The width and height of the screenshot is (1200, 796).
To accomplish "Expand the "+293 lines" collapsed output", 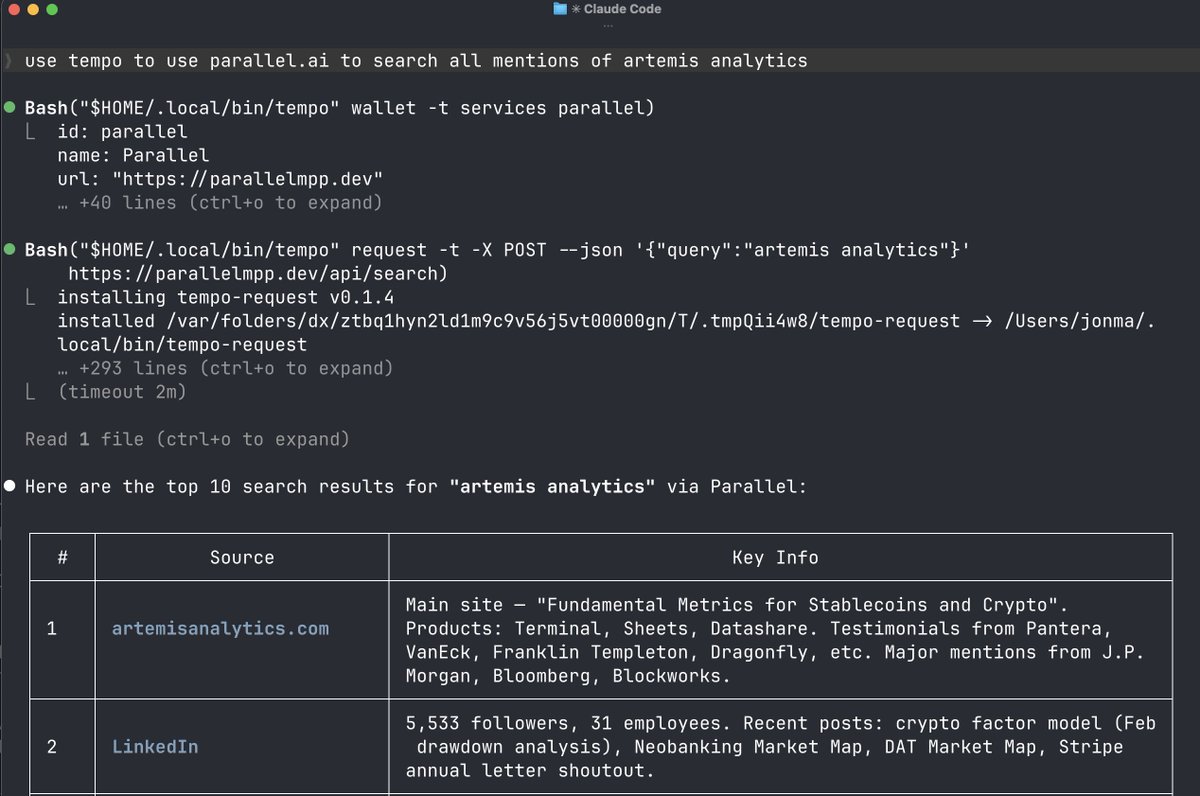I will click(x=225, y=368).
